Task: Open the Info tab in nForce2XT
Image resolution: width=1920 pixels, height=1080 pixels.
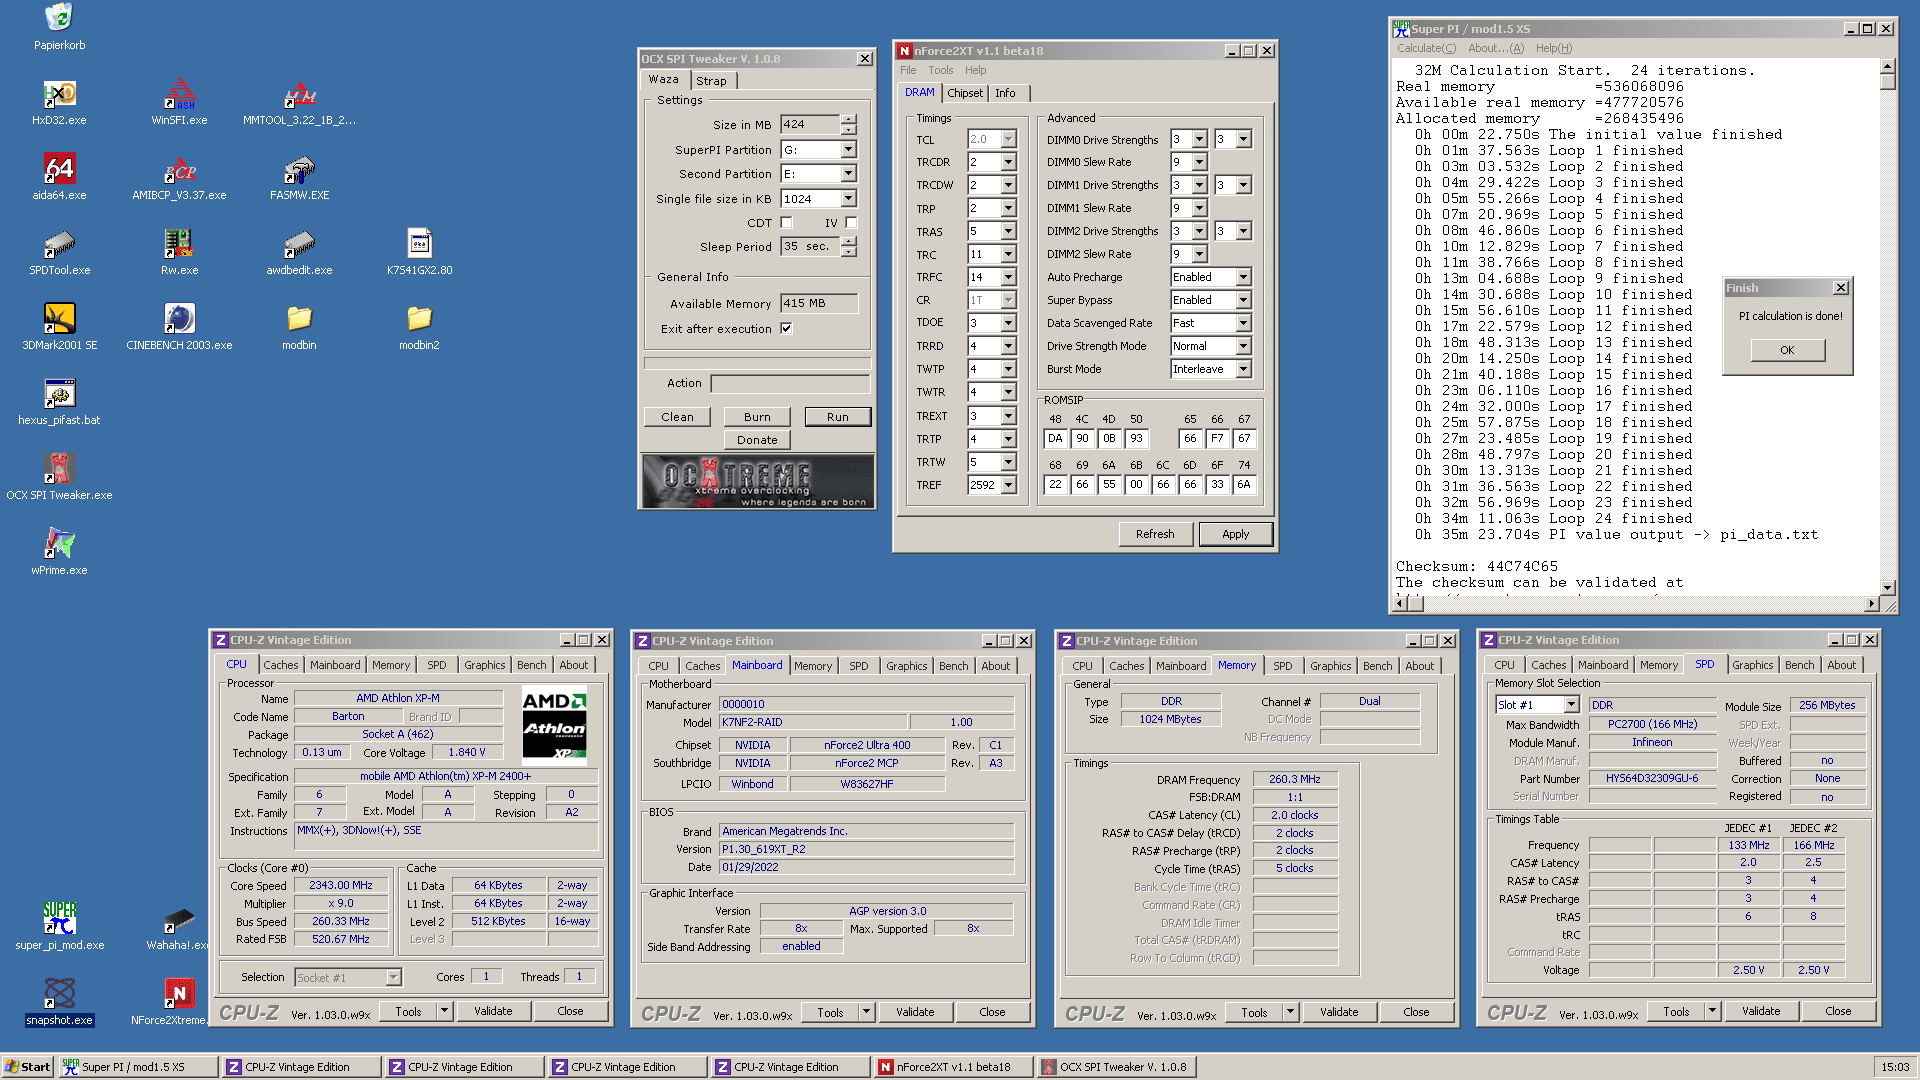Action: pyautogui.click(x=1005, y=93)
